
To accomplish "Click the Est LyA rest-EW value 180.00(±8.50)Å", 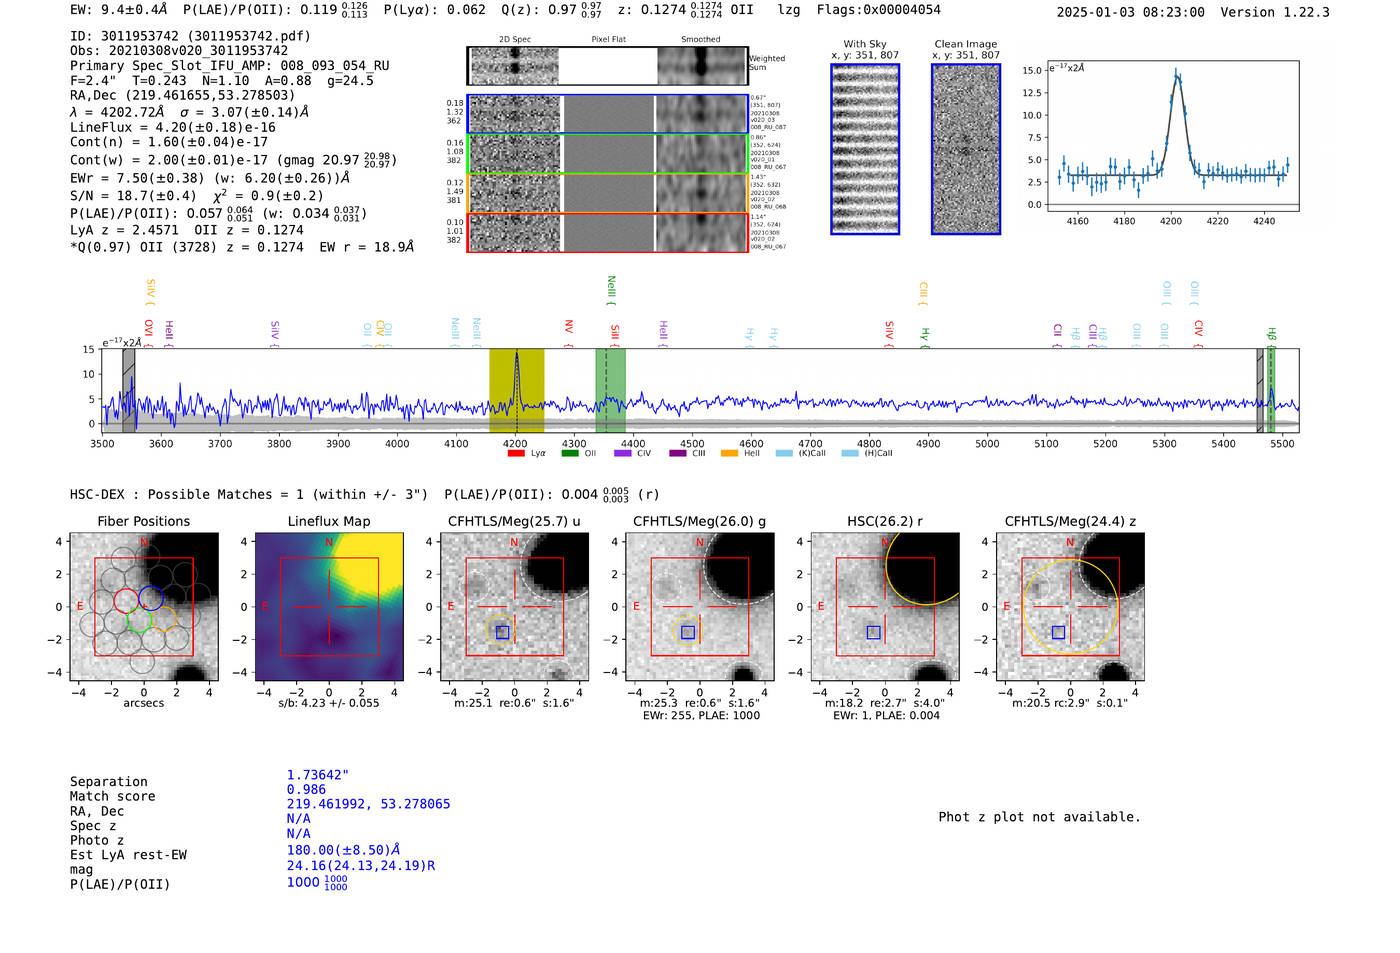I will (x=344, y=851).
